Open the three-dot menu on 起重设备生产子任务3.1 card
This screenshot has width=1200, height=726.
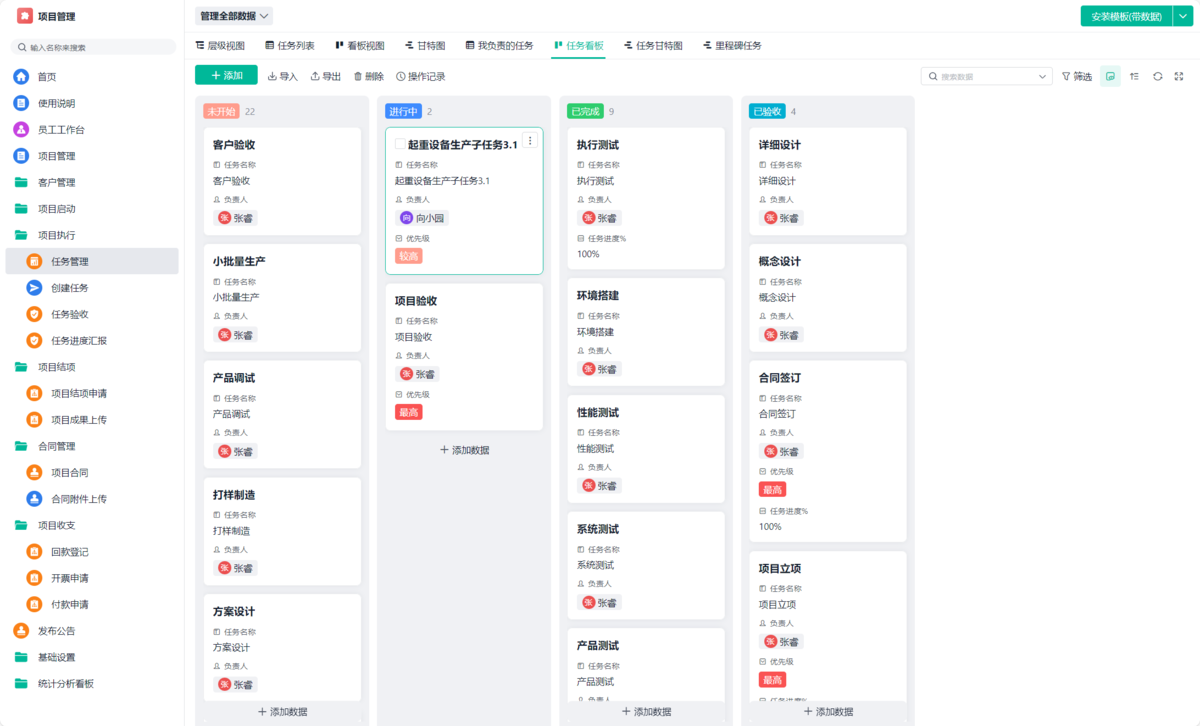[530, 141]
